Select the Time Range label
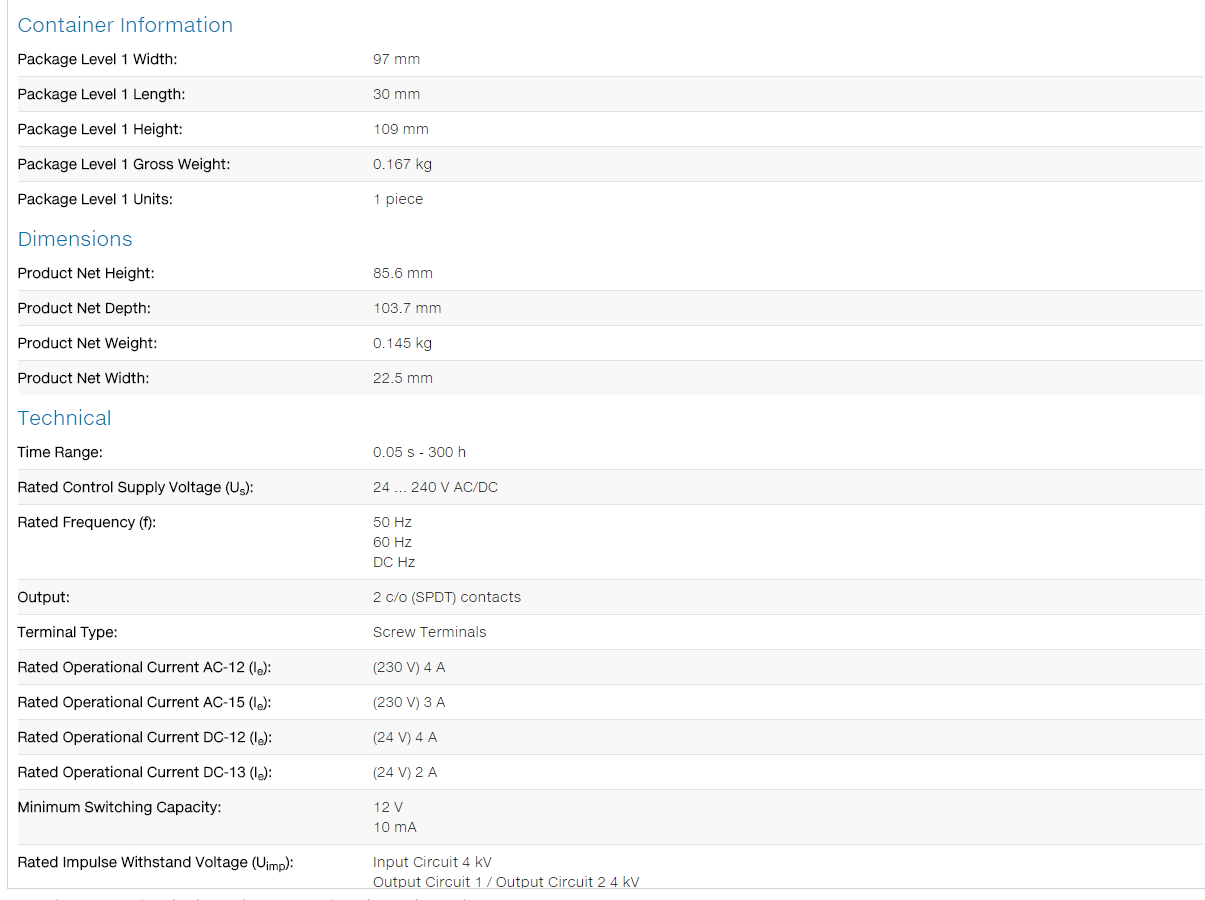This screenshot has height=900, width=1205. click(60, 452)
